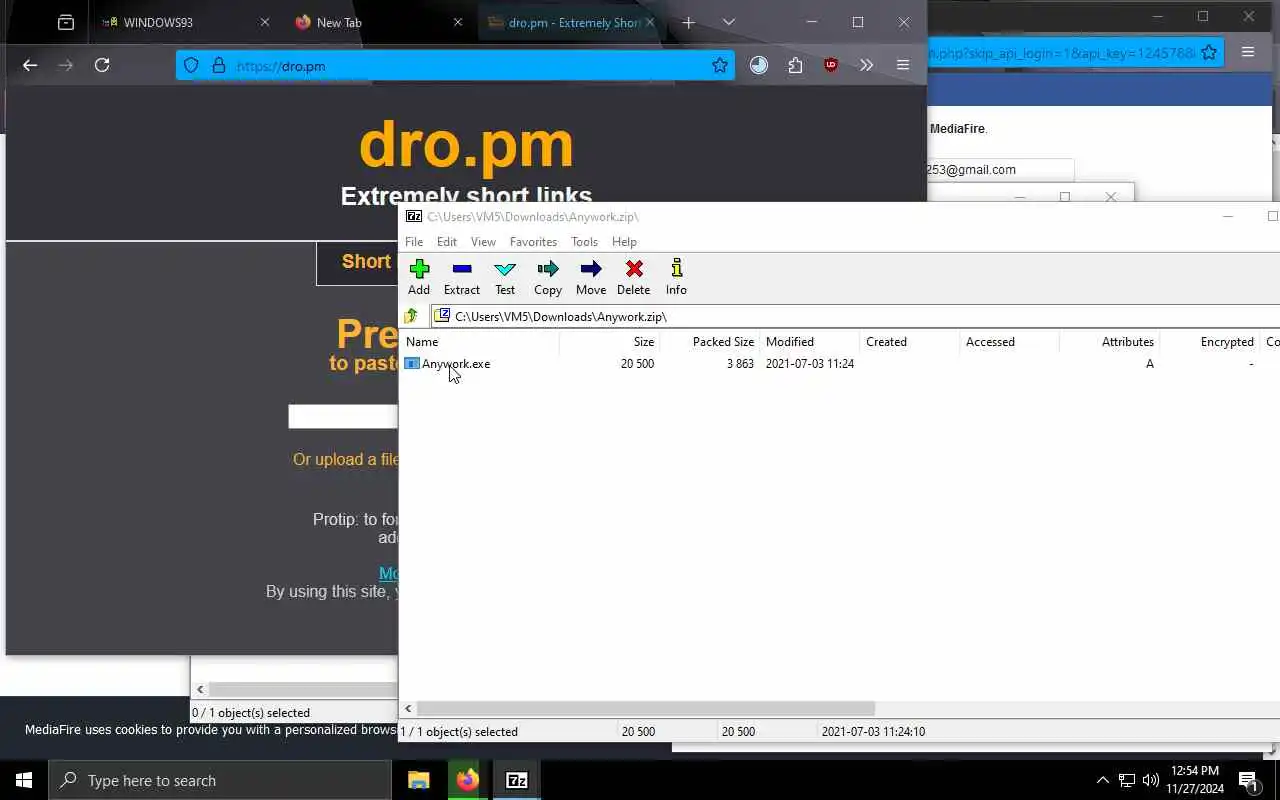Switch to Firefox on the taskbar
1280x800 pixels.
(x=468, y=780)
